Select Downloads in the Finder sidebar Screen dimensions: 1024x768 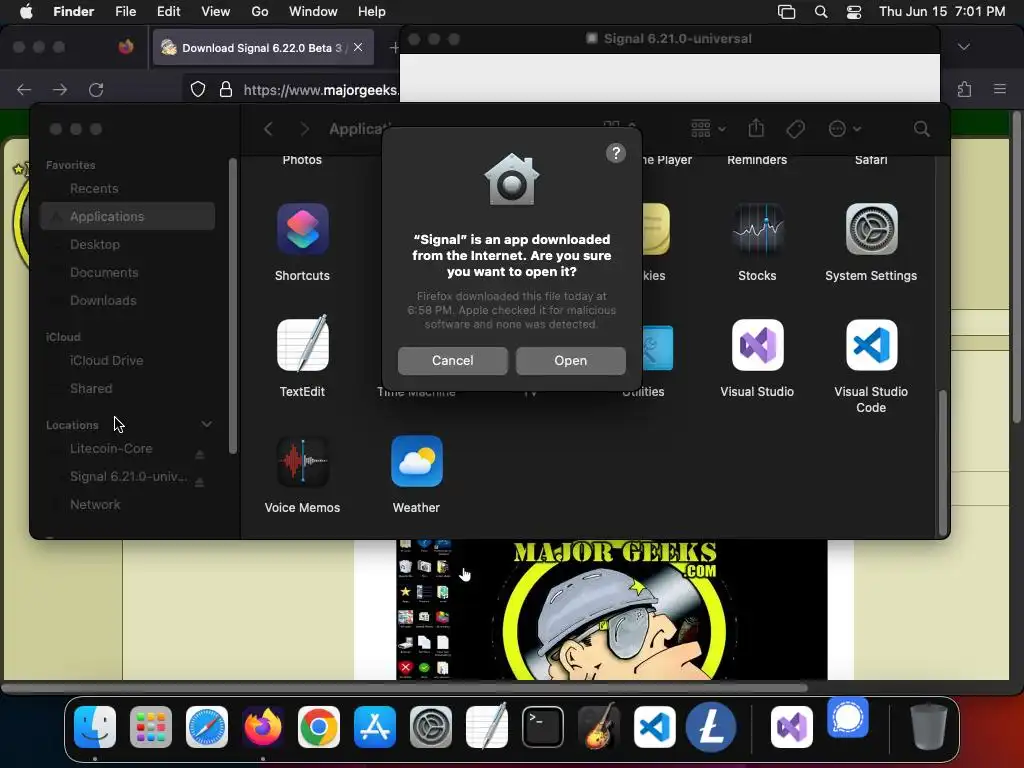[x=127, y=300]
